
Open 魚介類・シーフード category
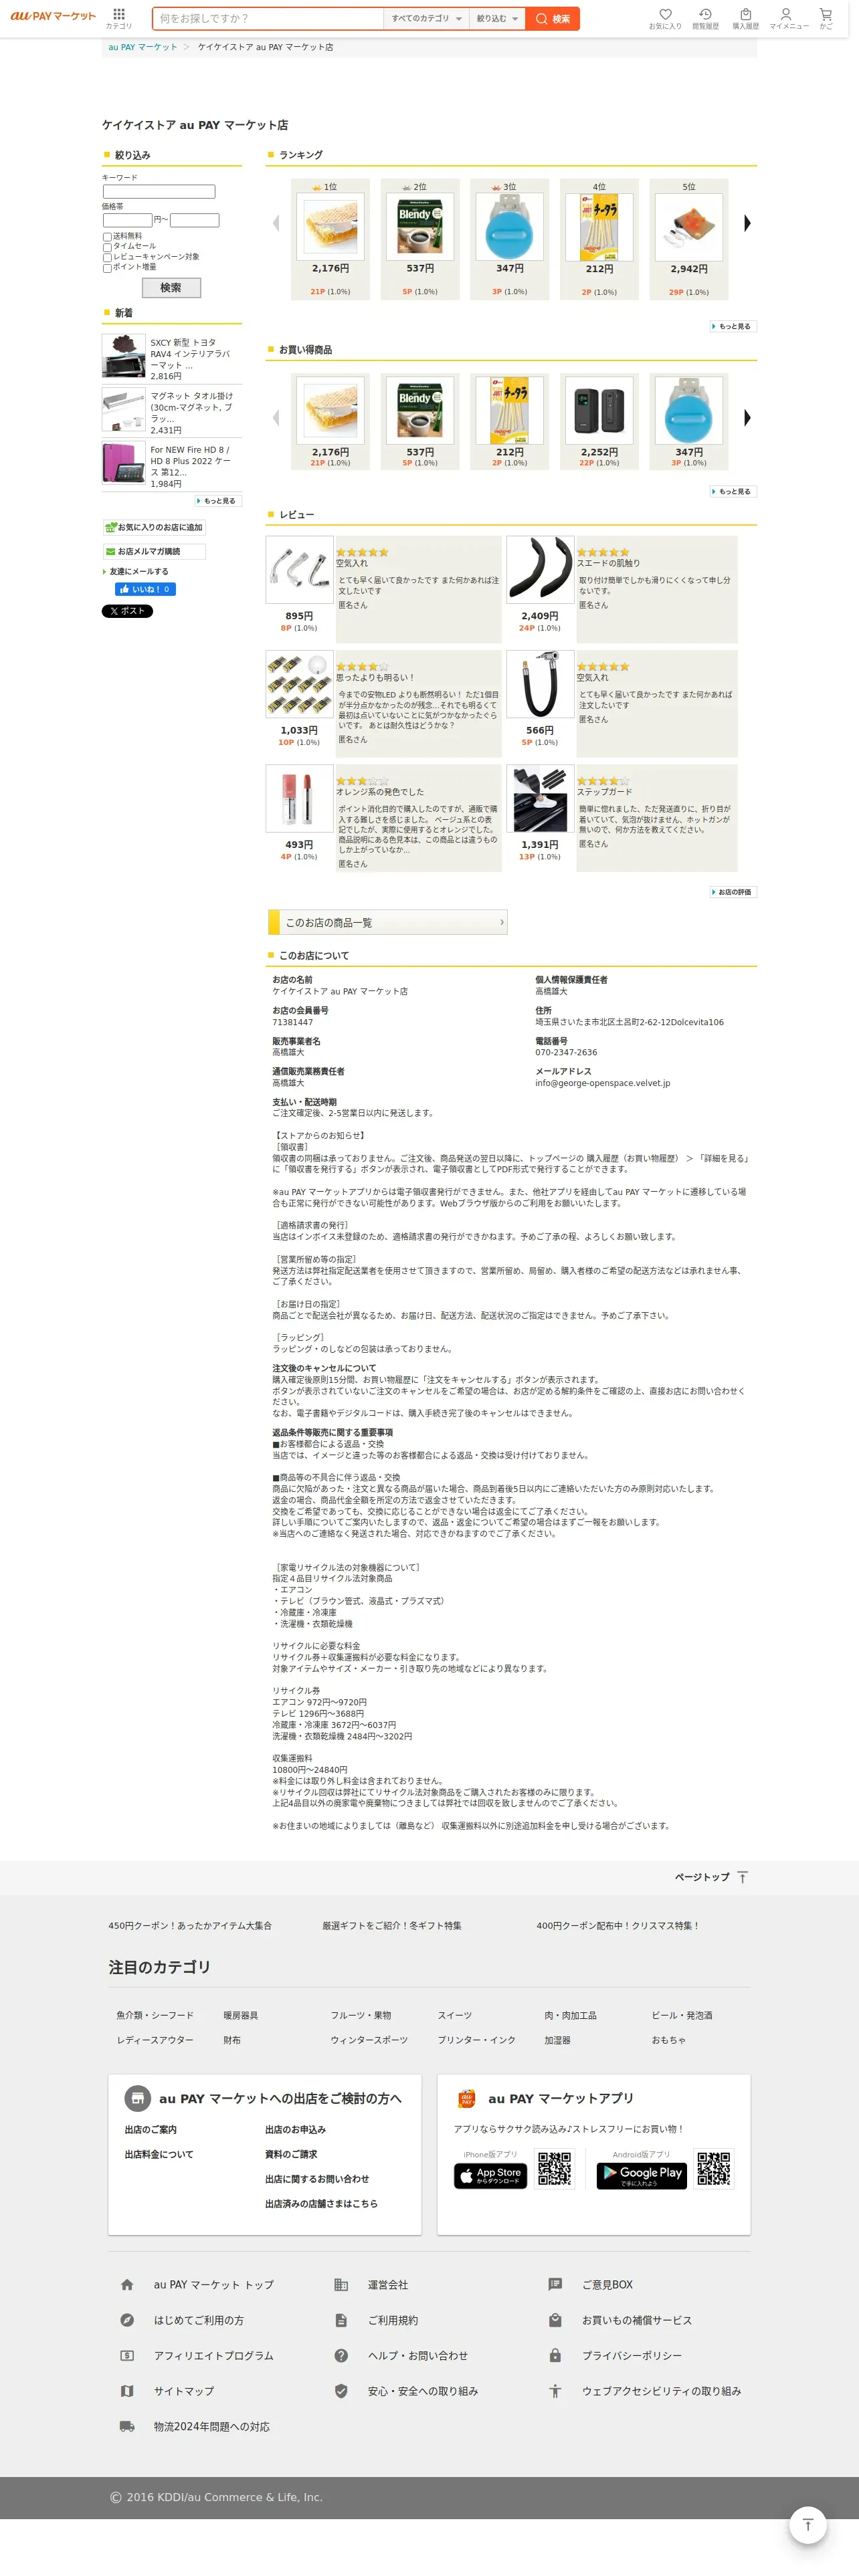coord(155,2015)
